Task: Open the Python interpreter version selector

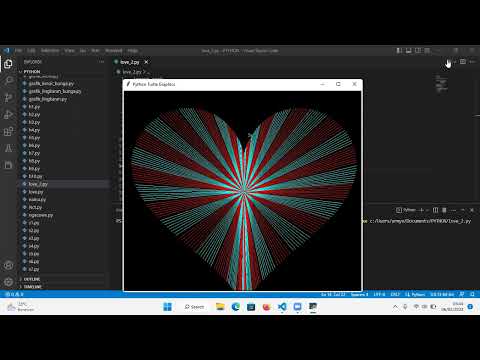Action: tap(442, 294)
